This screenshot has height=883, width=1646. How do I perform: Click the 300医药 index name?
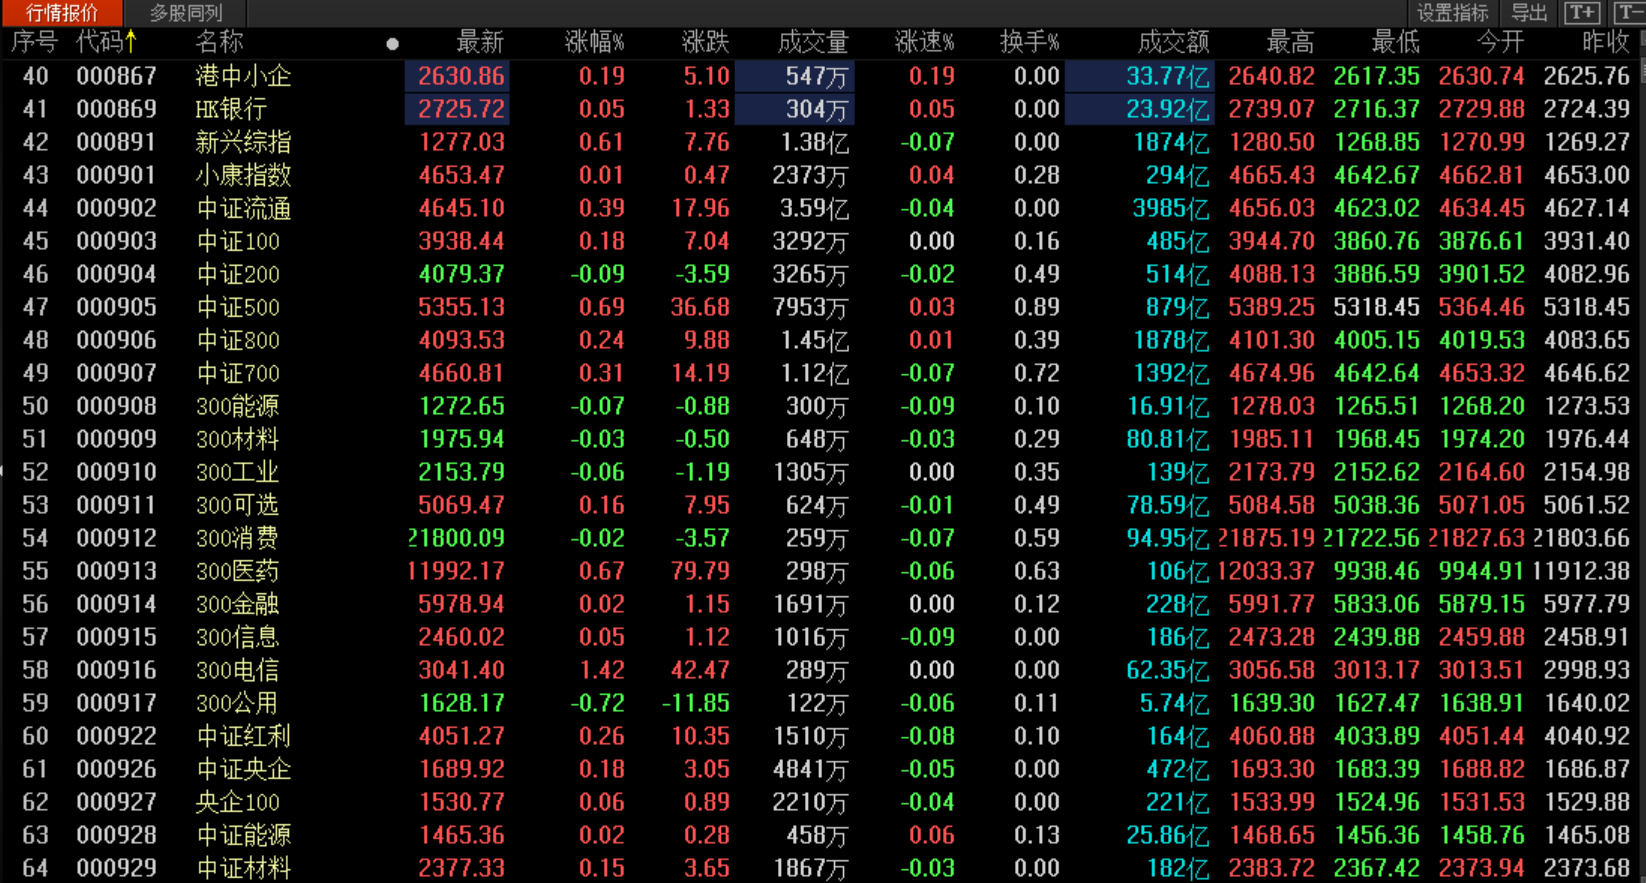click(x=237, y=571)
